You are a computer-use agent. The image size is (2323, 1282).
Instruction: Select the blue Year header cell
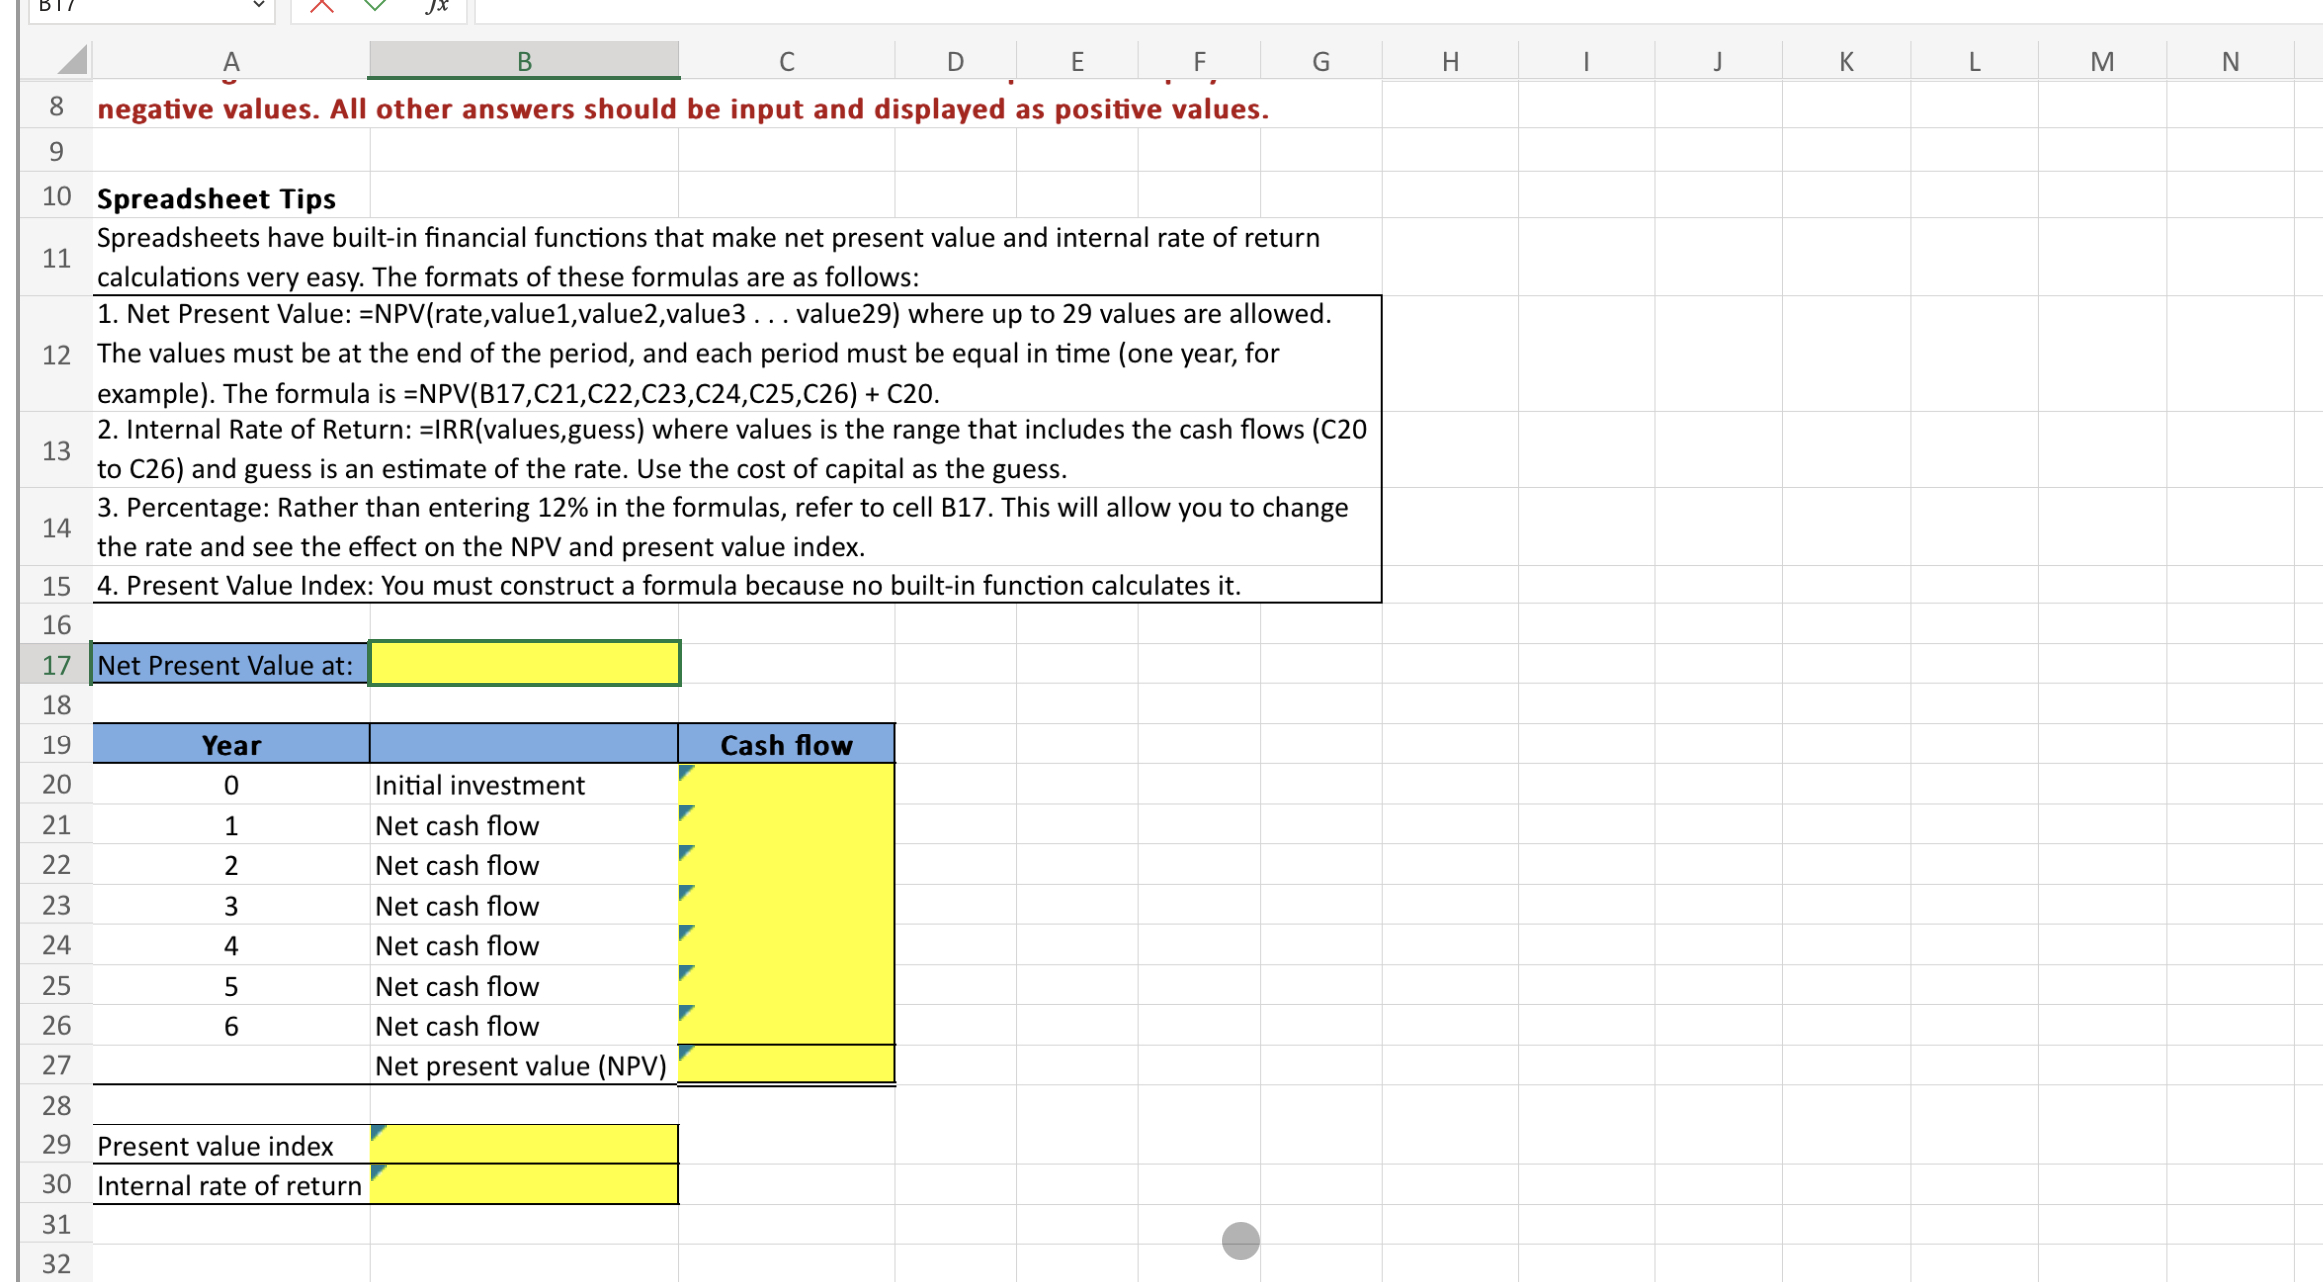[231, 744]
